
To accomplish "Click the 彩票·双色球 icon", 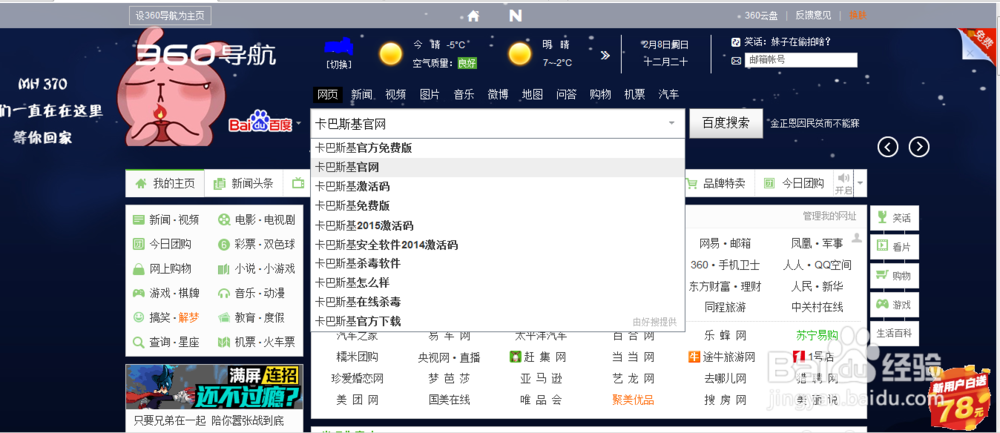I will click(x=224, y=244).
